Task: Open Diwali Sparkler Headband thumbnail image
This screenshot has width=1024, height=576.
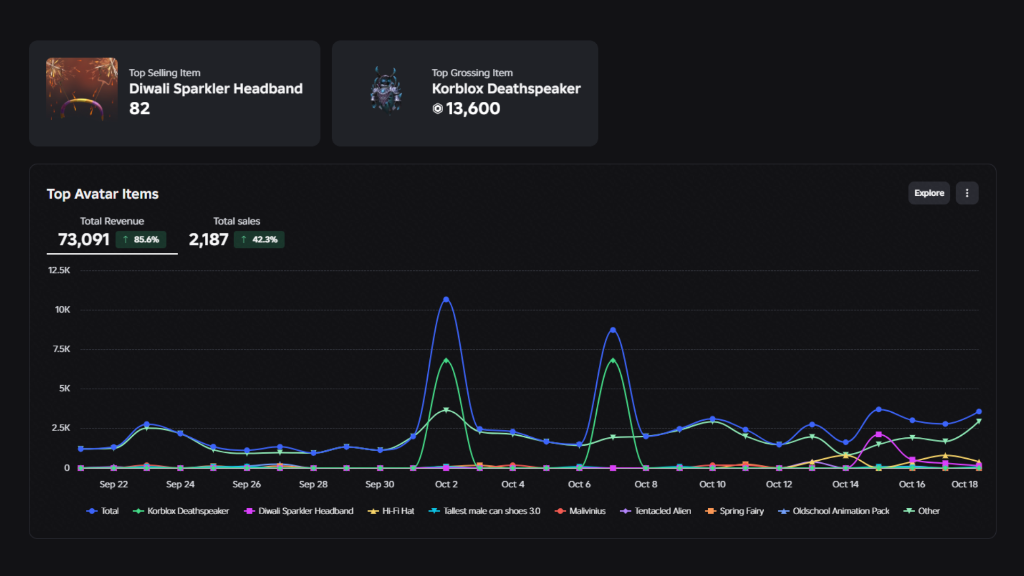Action: [82, 89]
